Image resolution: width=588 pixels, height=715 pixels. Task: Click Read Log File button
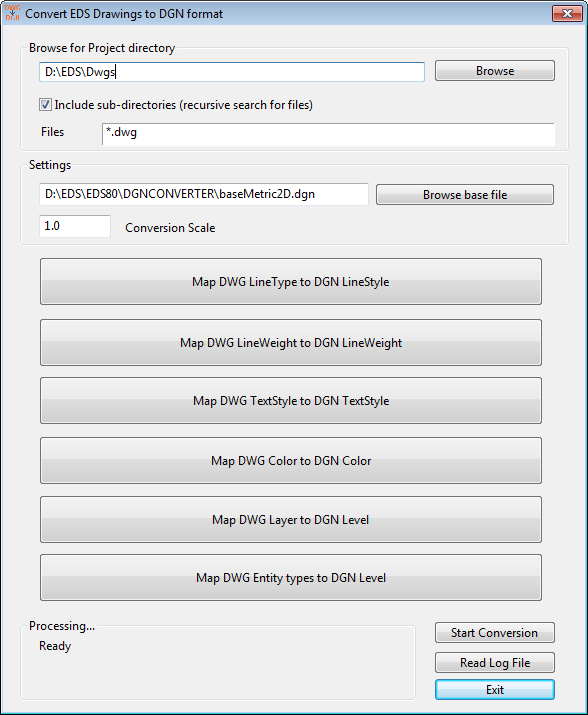(x=494, y=663)
